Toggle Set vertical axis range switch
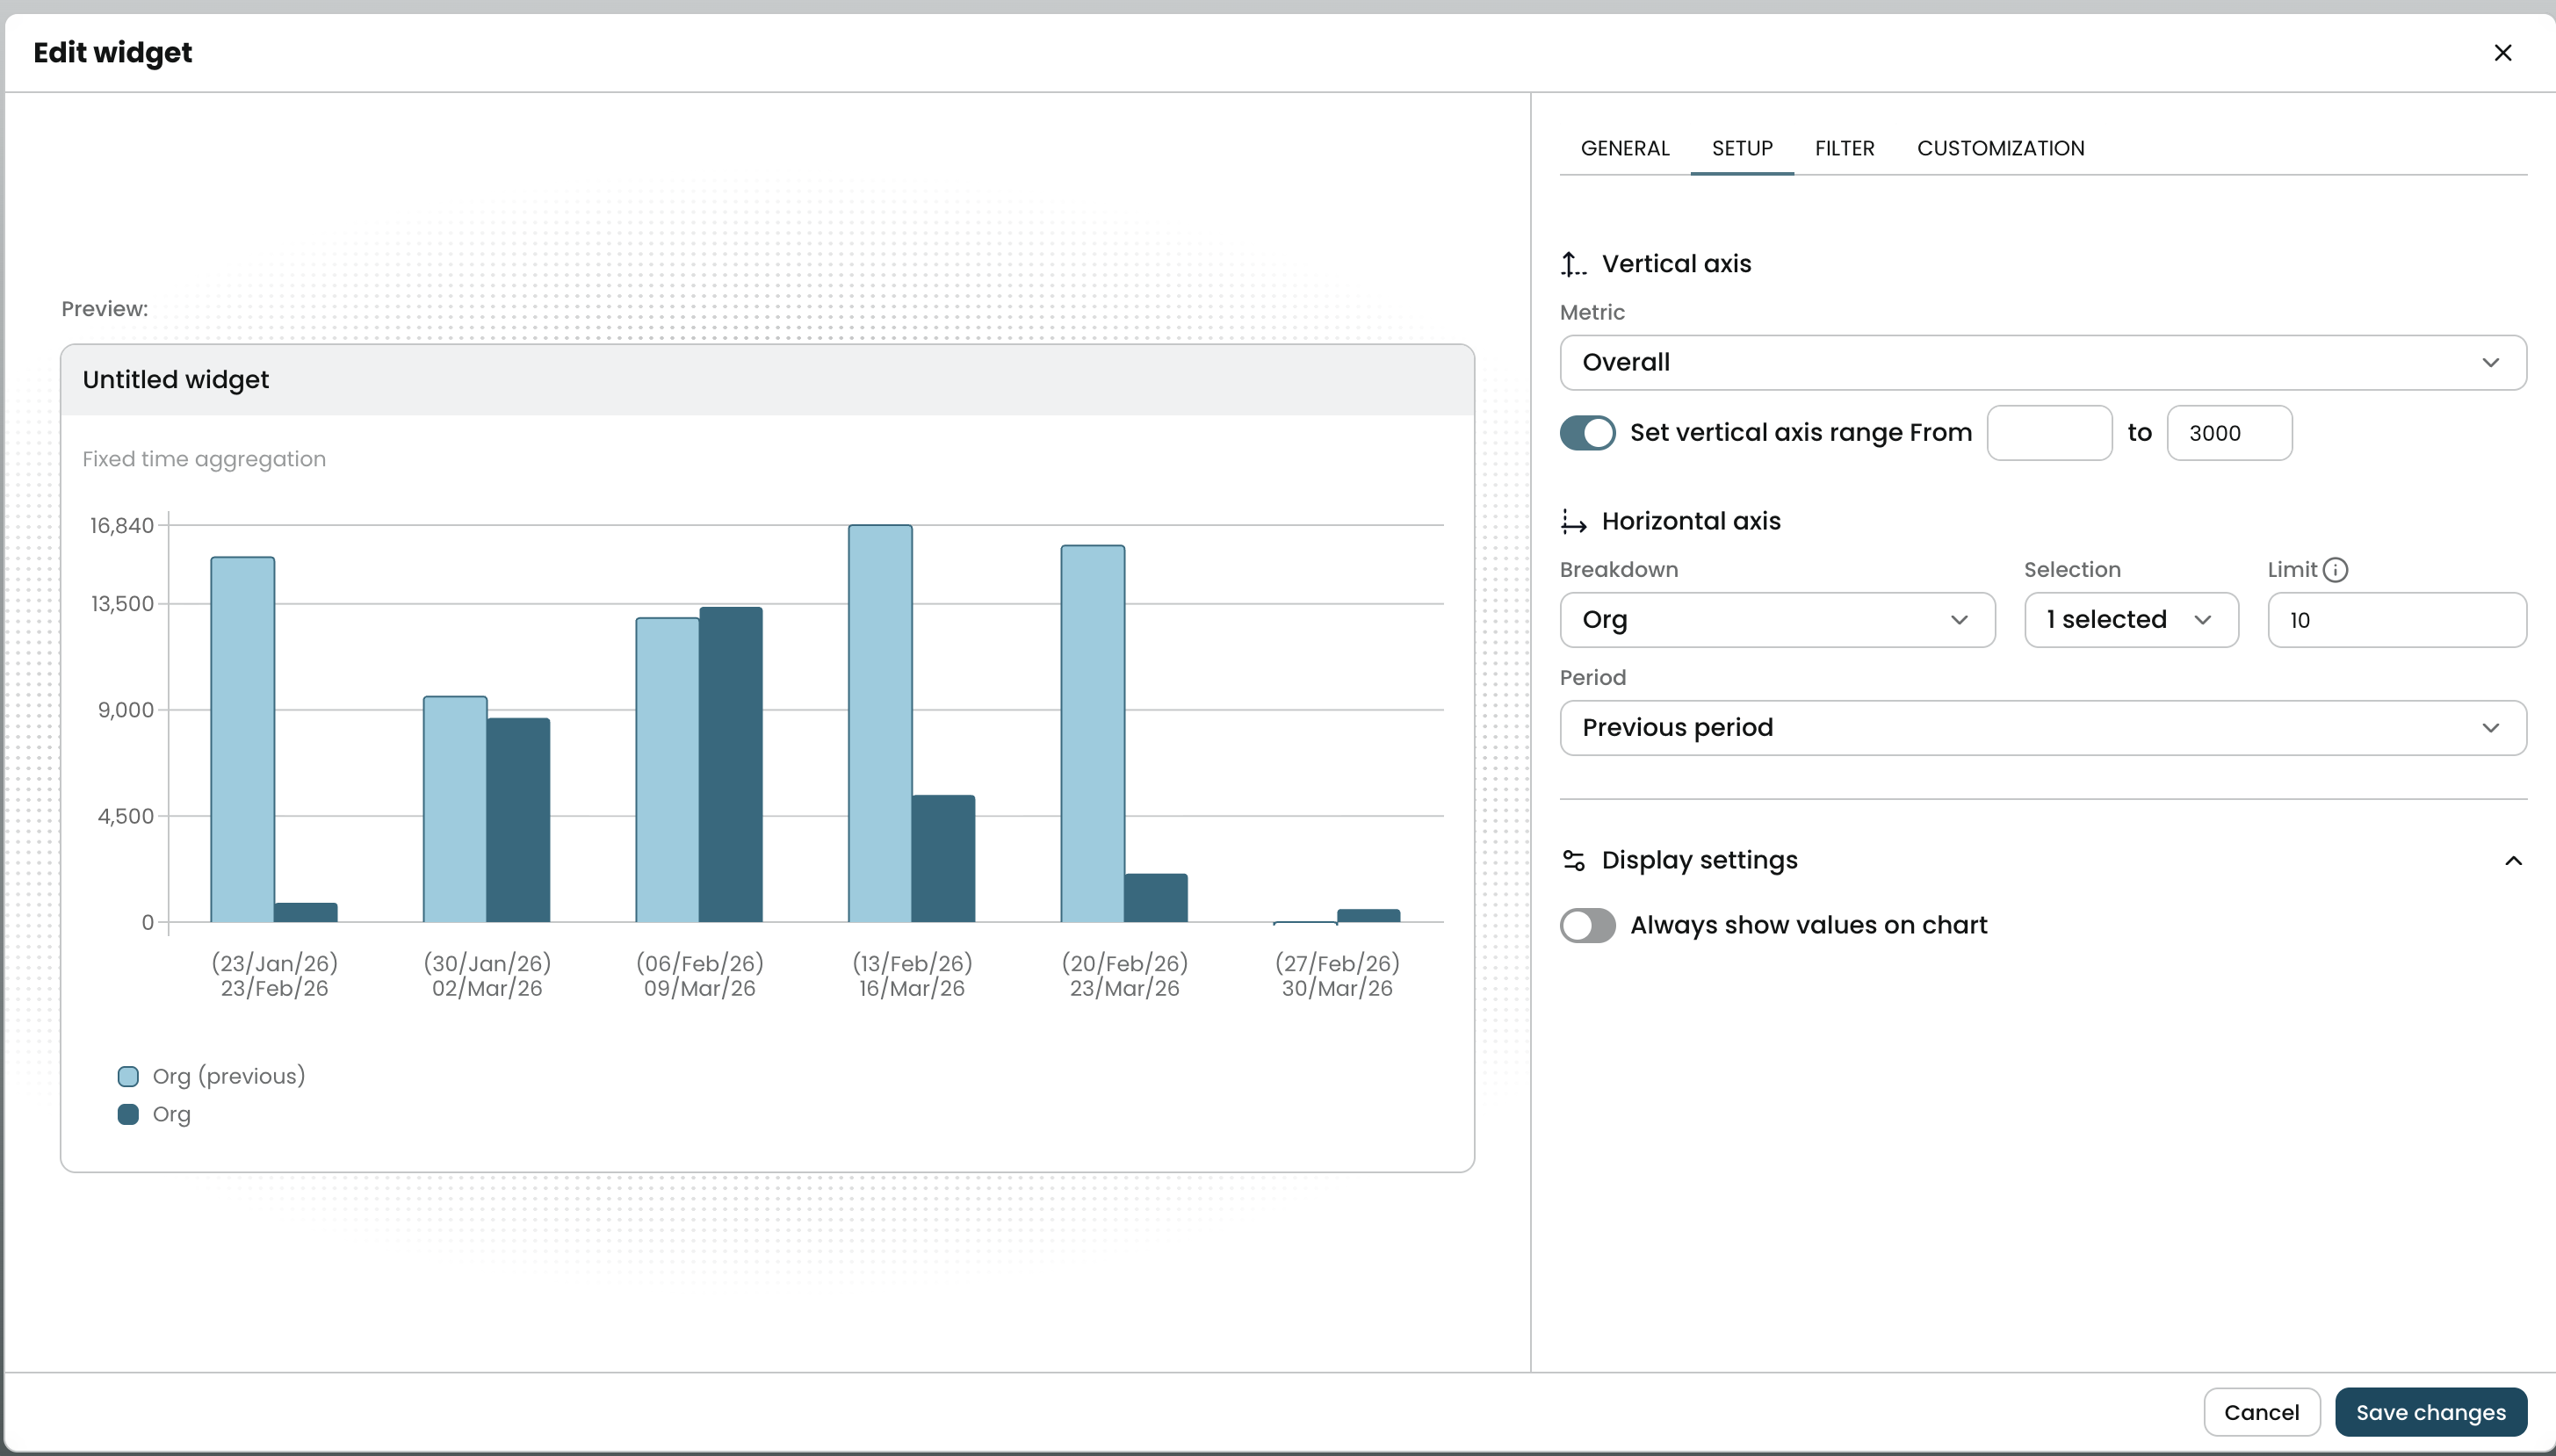The image size is (2556, 1456). (x=1587, y=433)
